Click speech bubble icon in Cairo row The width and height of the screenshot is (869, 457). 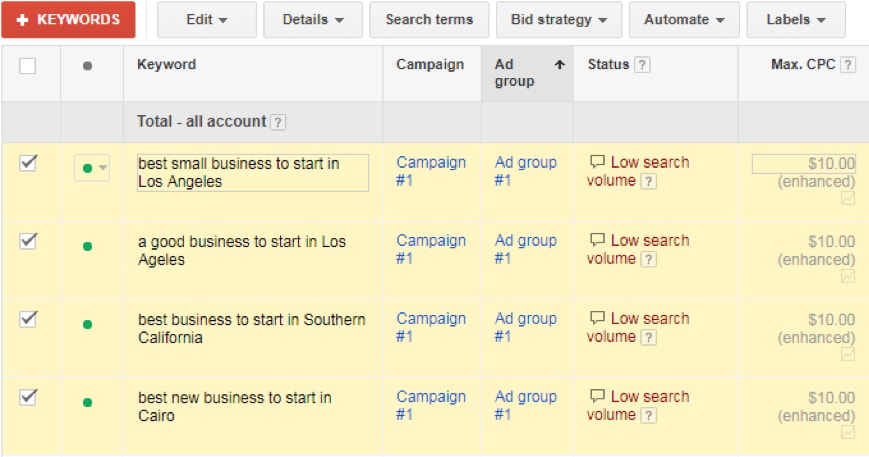coord(597,396)
